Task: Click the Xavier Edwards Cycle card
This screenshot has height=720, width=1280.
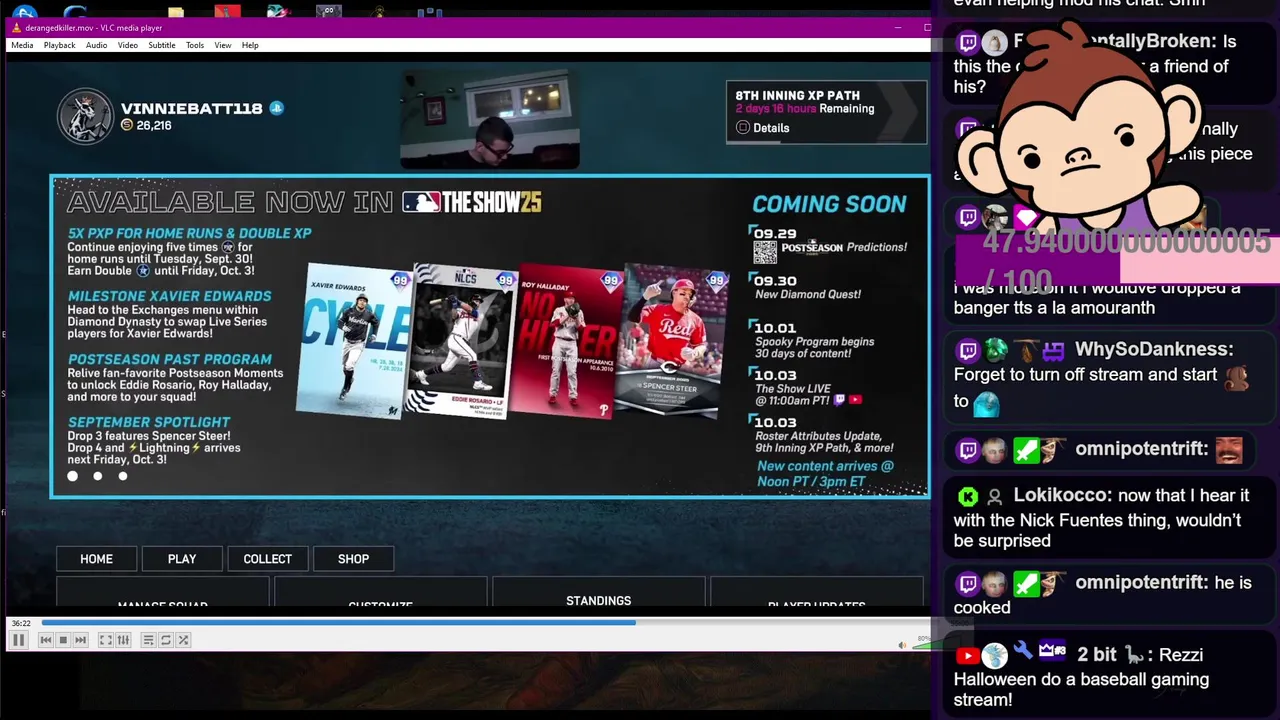Action: click(x=353, y=340)
